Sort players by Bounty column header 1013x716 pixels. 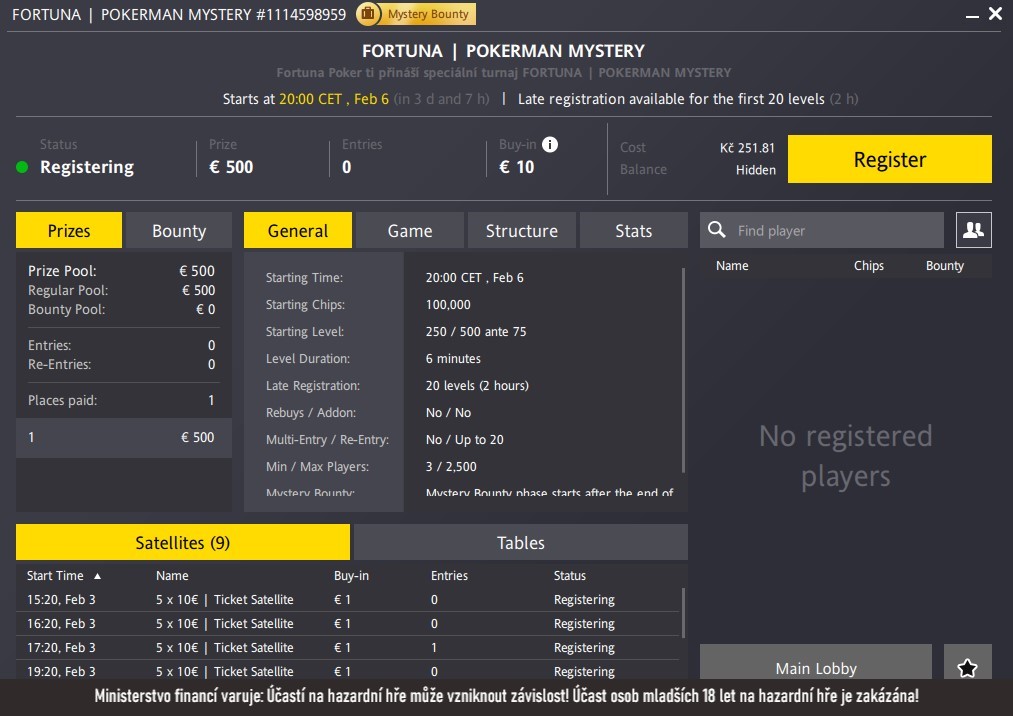click(x=945, y=266)
